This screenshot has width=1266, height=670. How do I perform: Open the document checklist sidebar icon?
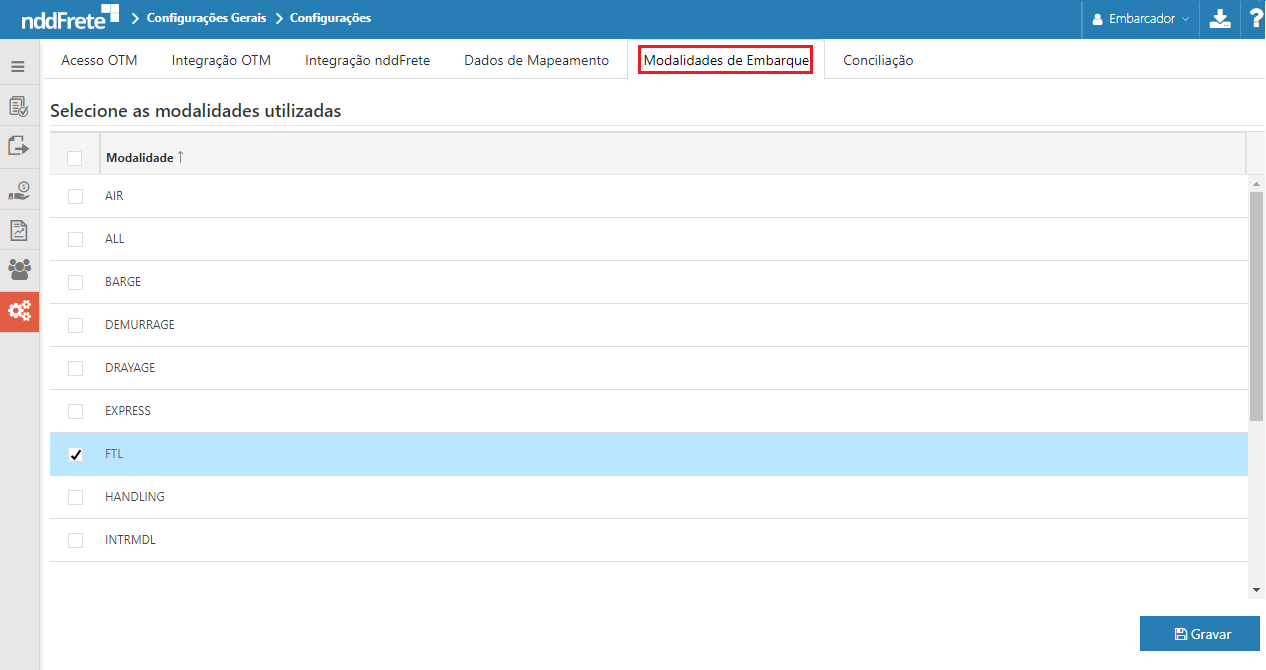pyautogui.click(x=18, y=106)
